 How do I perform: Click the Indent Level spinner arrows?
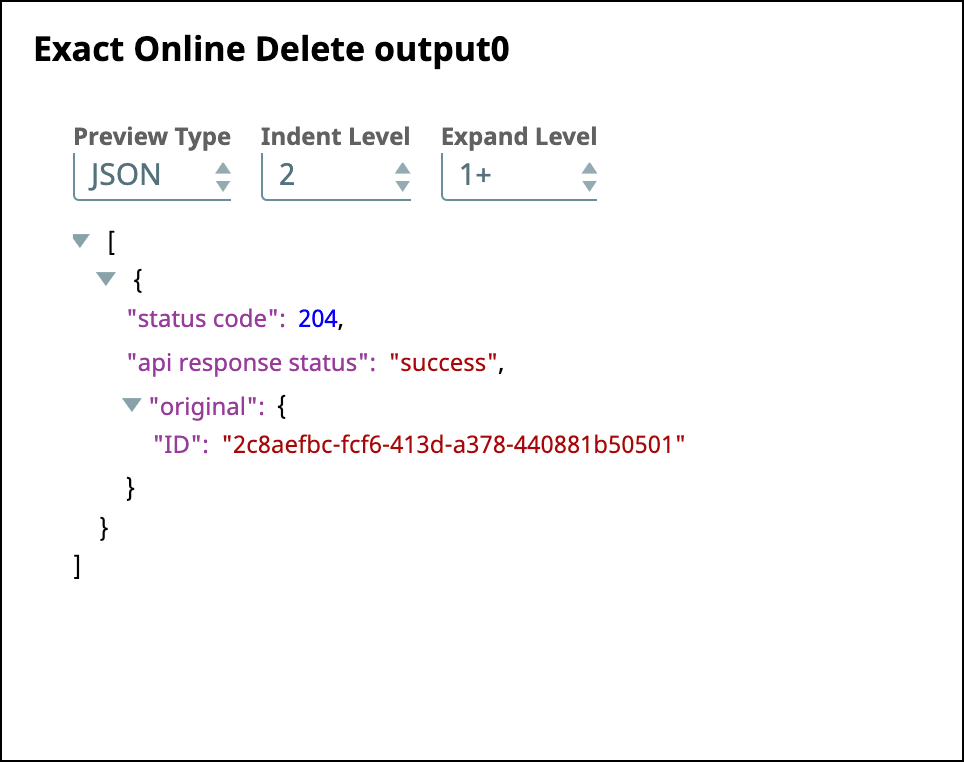tap(403, 177)
